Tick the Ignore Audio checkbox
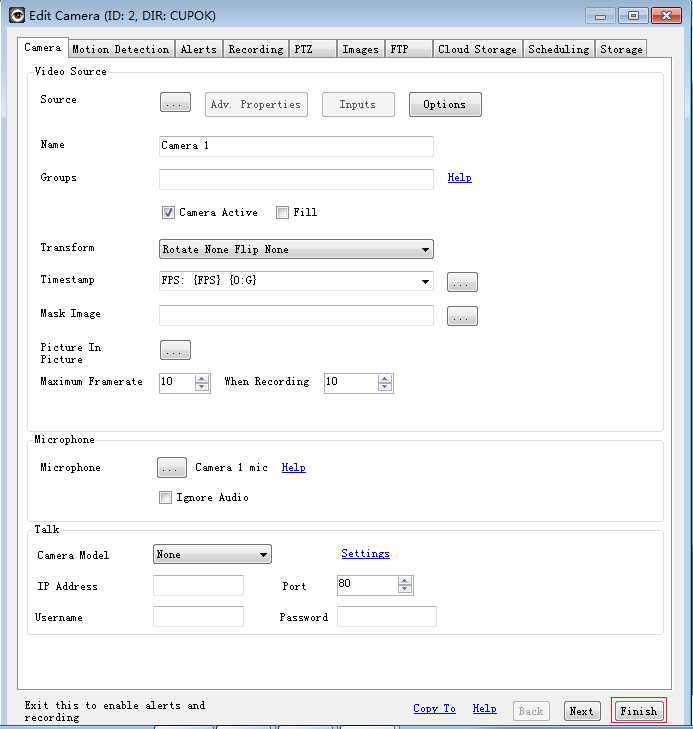The image size is (693, 729). click(x=166, y=498)
